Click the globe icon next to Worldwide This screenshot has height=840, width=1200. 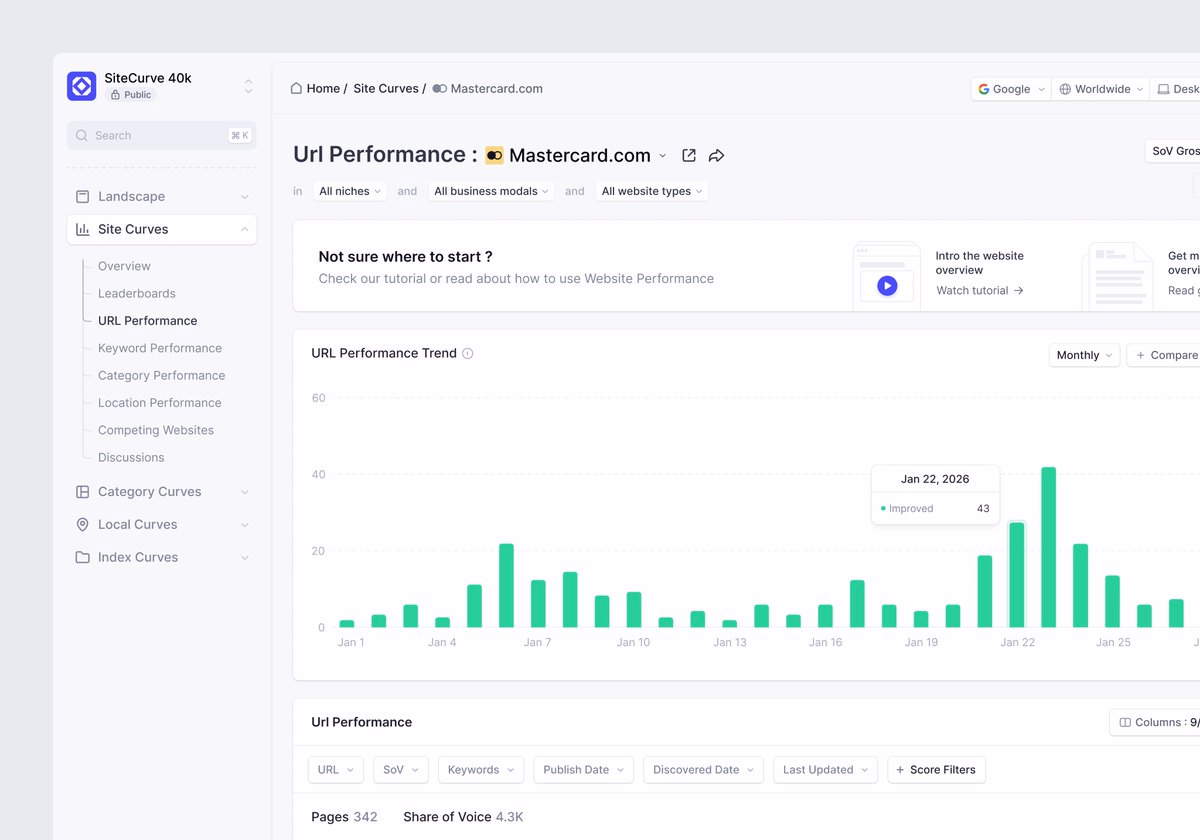[x=1065, y=89]
